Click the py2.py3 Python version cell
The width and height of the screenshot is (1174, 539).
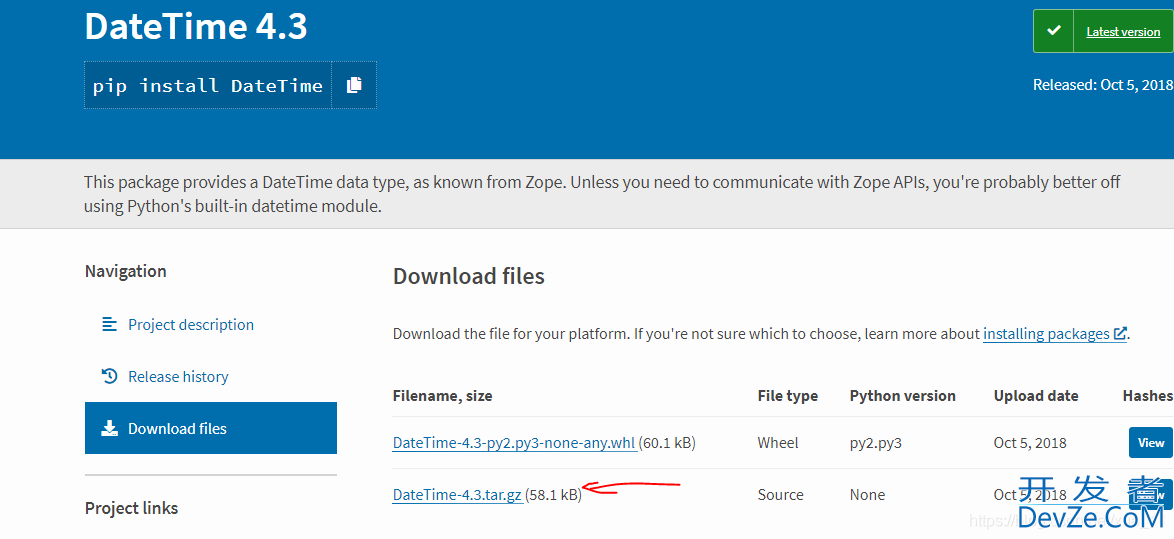[876, 443]
